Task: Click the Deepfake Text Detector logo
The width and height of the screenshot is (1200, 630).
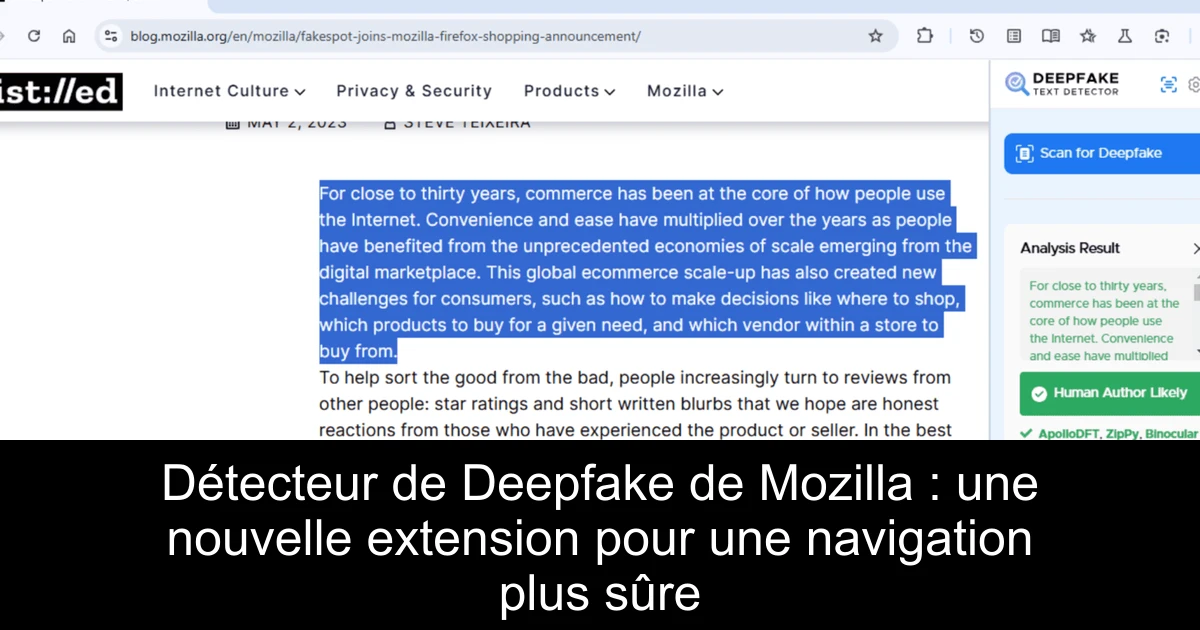Action: [1062, 84]
